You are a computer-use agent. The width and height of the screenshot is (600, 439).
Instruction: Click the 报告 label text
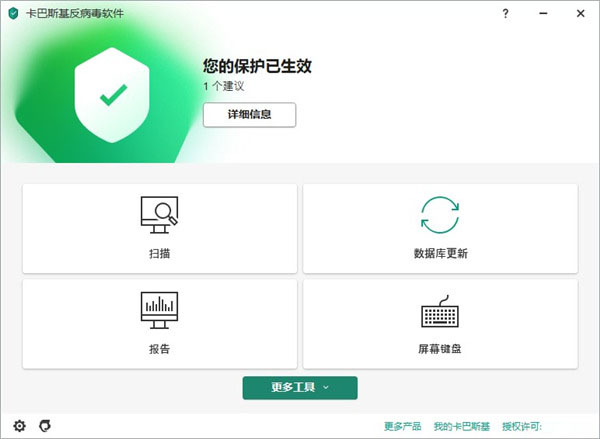(x=160, y=349)
